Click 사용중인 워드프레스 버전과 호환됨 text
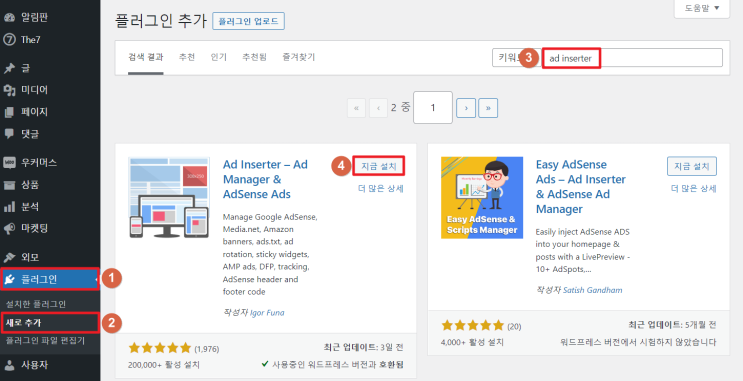Image resolution: width=743 pixels, height=381 pixels. click(338, 364)
